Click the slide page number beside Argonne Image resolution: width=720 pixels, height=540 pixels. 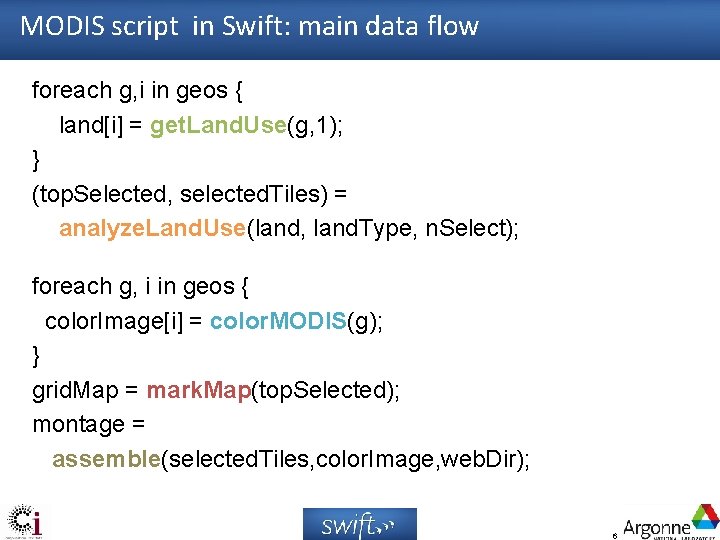pos(615,536)
